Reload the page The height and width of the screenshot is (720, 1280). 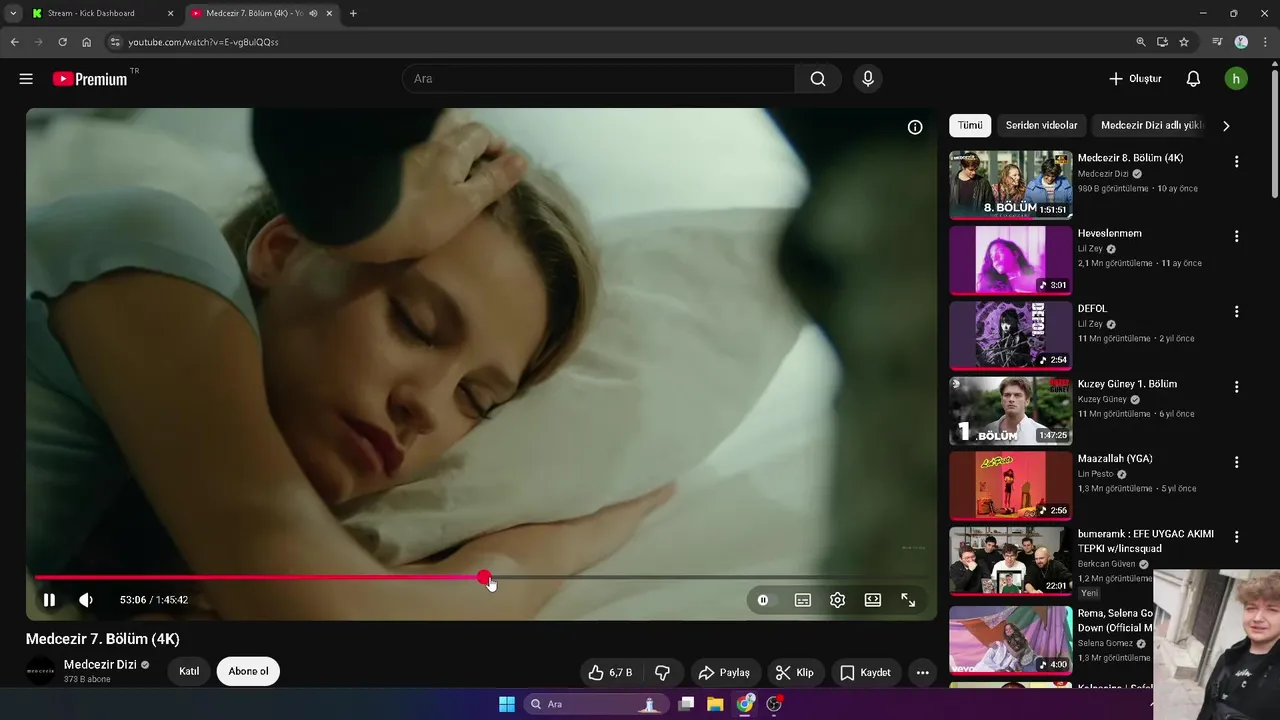point(62,42)
